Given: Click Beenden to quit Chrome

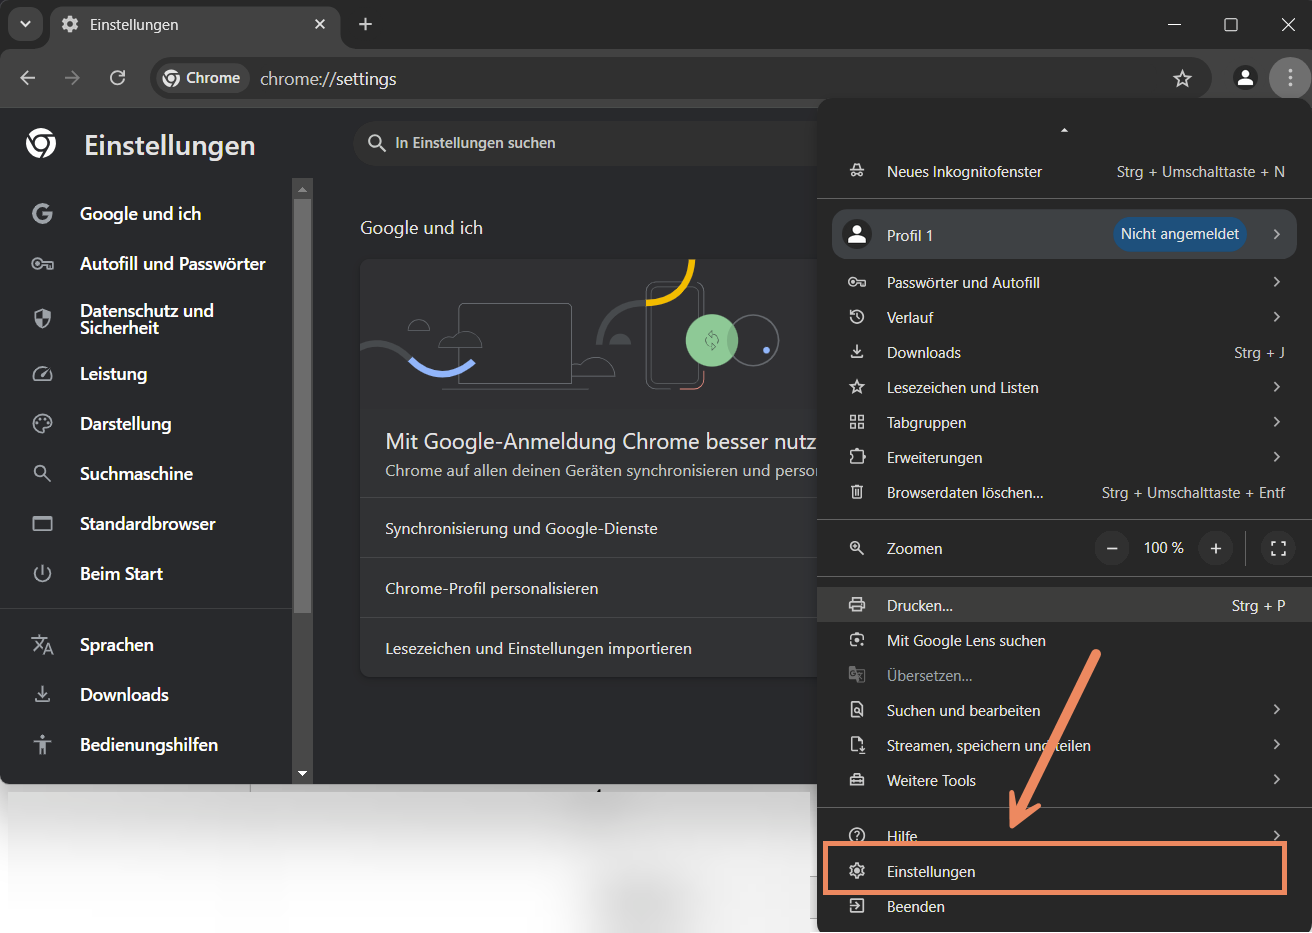Looking at the screenshot, I should point(1064,906).
